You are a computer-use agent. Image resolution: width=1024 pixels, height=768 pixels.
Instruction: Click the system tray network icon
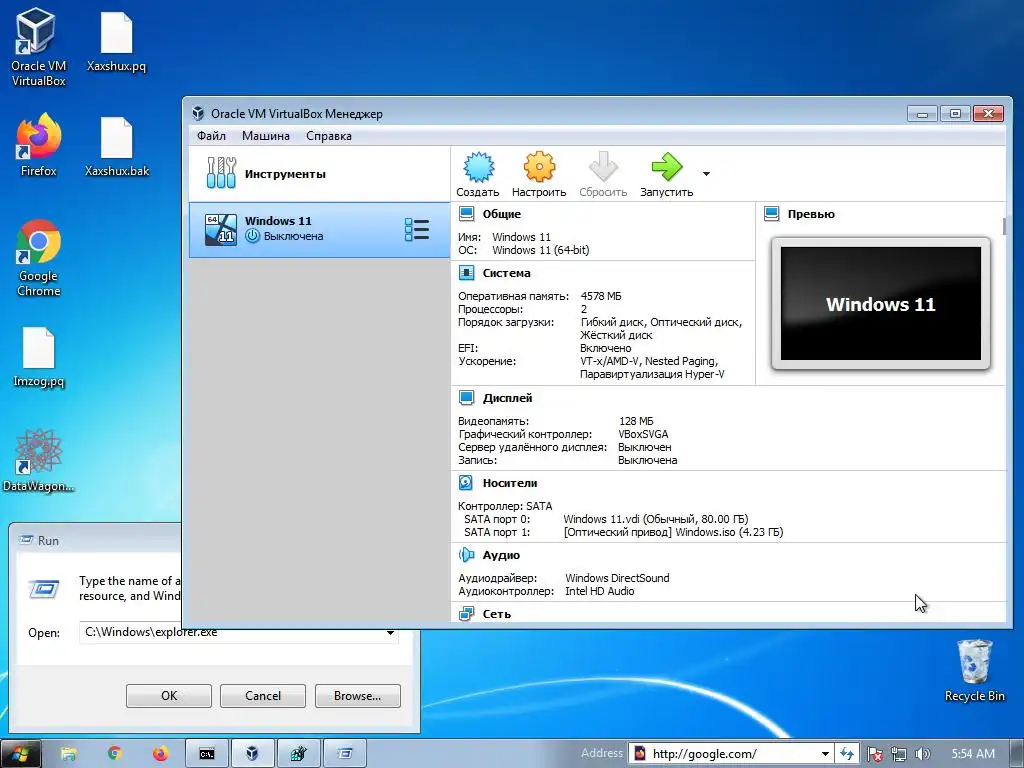pyautogui.click(x=899, y=754)
